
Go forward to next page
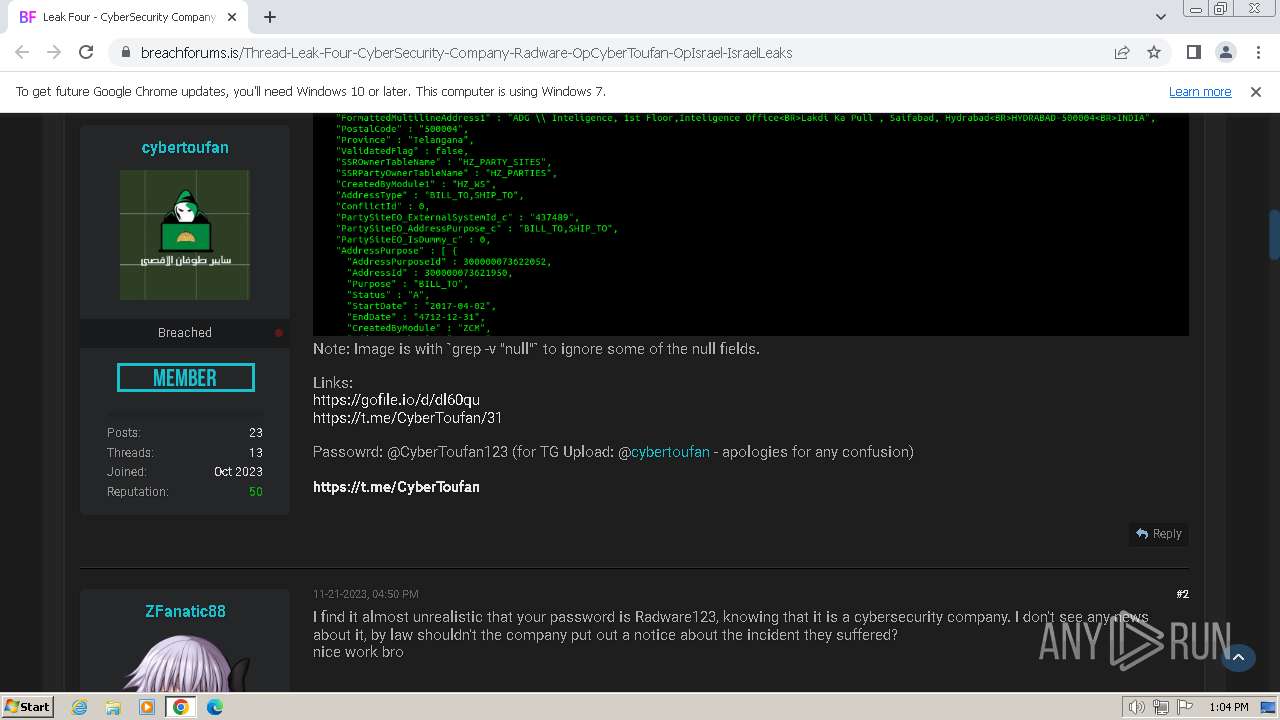[x=54, y=52]
